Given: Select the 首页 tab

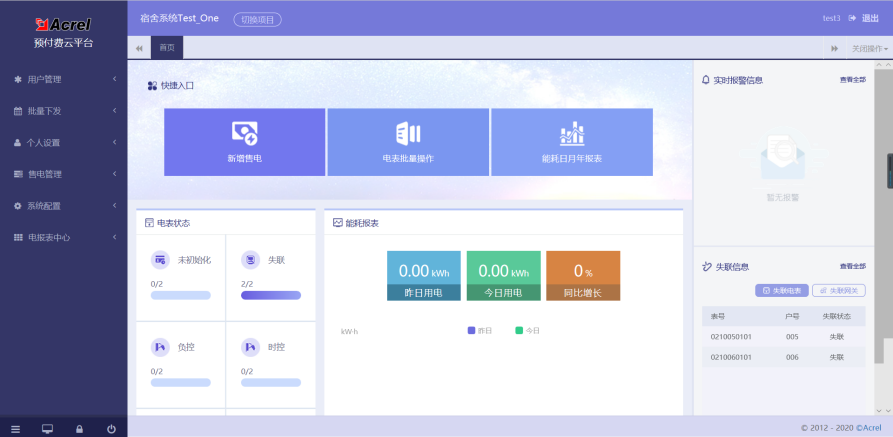Looking at the screenshot, I should coord(167,48).
